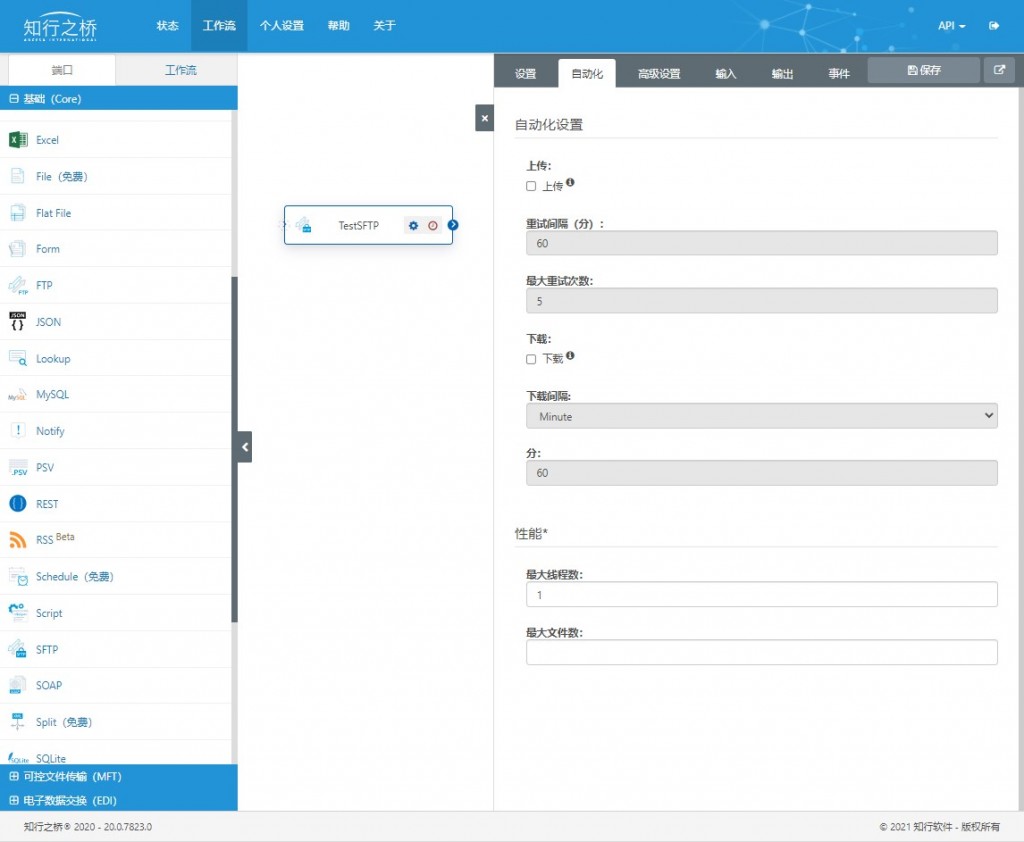Open settings panel in new window icon
The image size is (1024, 842).
(999, 70)
